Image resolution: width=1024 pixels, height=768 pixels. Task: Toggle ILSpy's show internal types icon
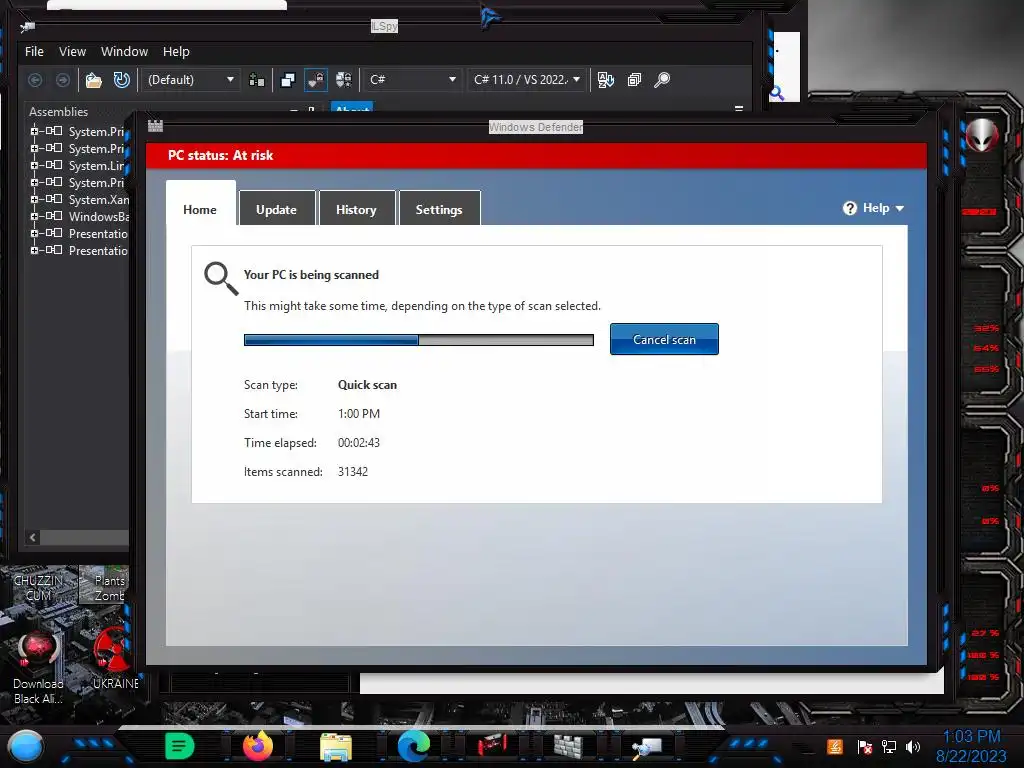315,80
